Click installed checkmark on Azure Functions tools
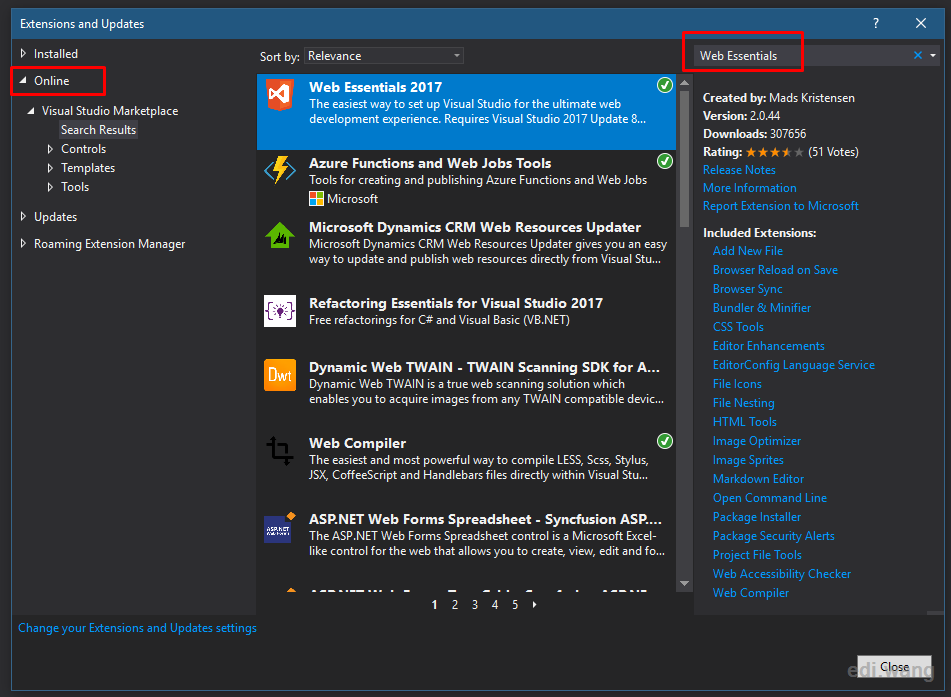 point(665,161)
